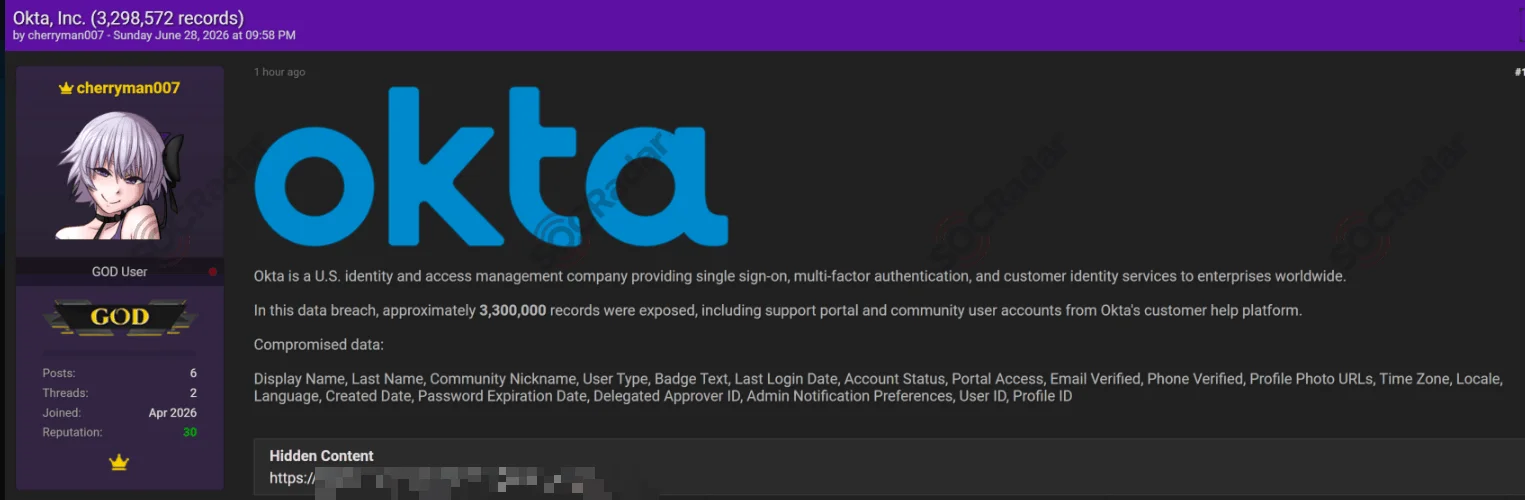Click the bold 3,300,000 figure in the post

pyautogui.click(x=513, y=311)
